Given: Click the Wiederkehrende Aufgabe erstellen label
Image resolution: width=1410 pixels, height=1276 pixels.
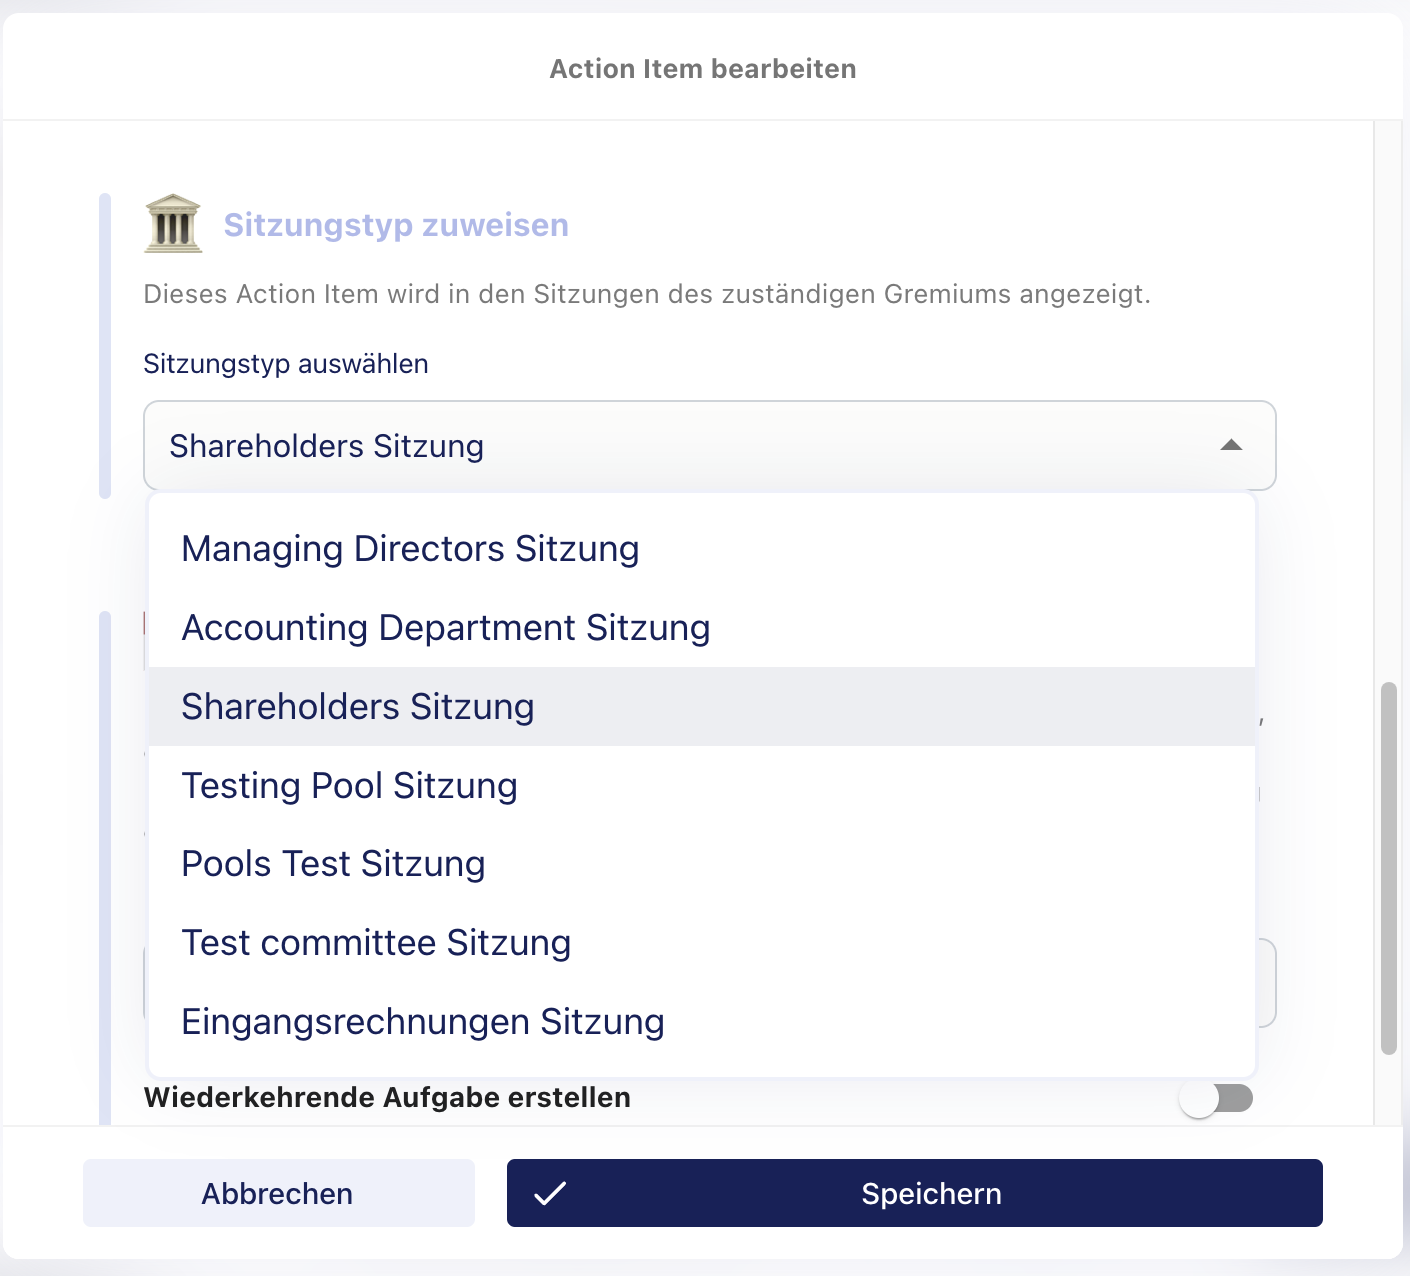Looking at the screenshot, I should pos(387,1098).
